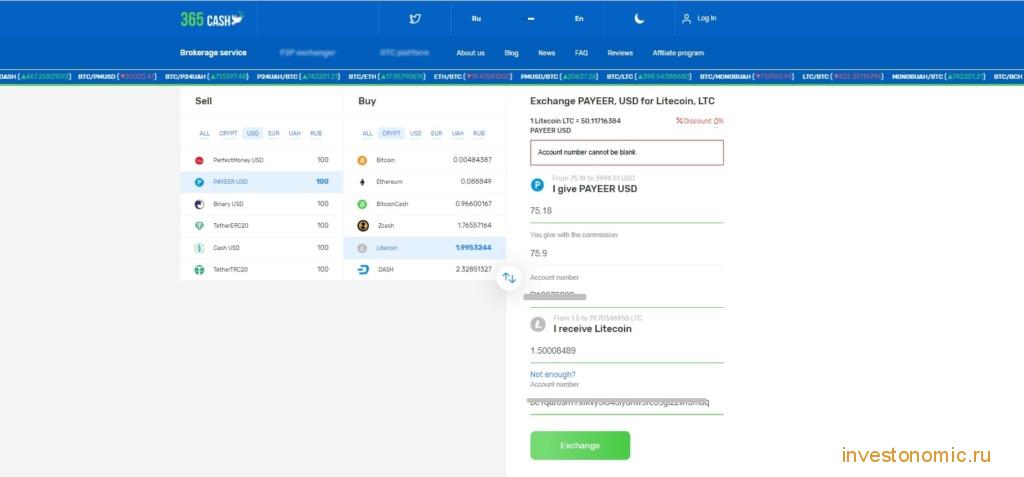This screenshot has width=1024, height=477.
Task: Select Ethereum row label
Action: click(389, 182)
